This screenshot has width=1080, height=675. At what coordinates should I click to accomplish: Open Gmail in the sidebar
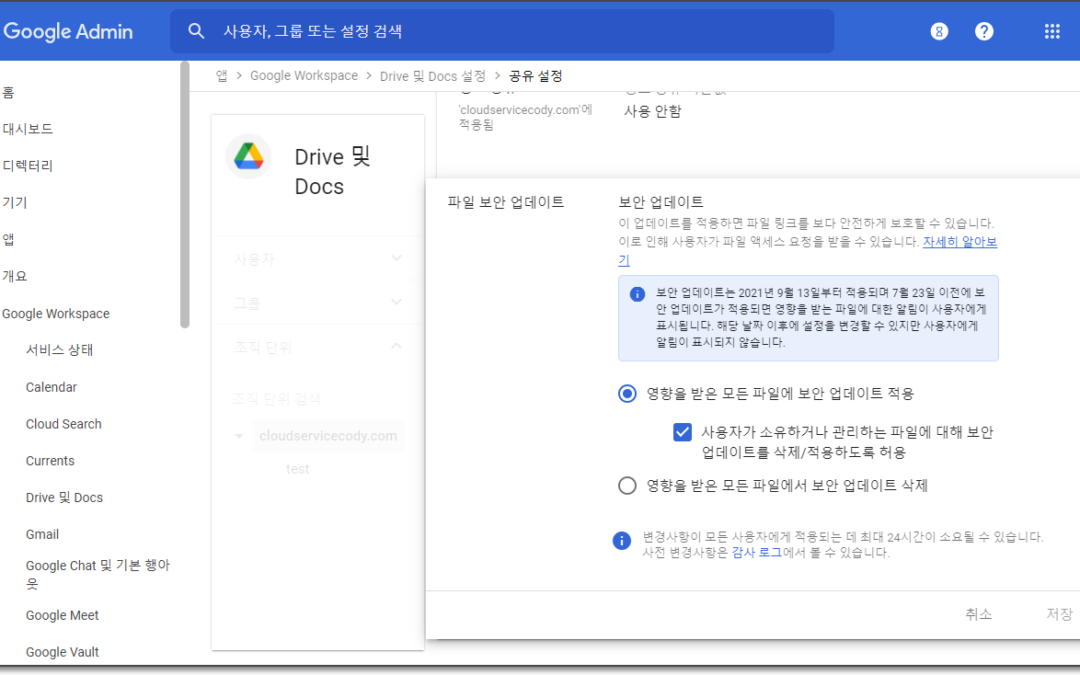[x=42, y=534]
